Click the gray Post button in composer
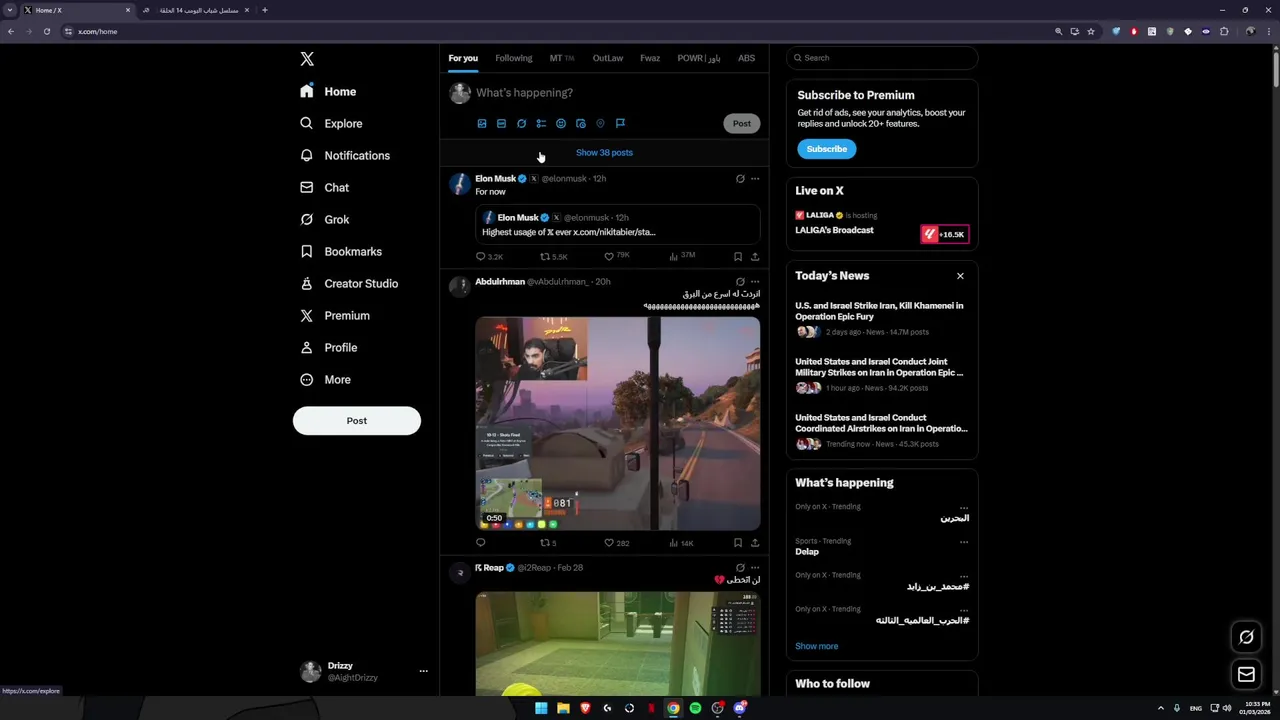 pos(742,124)
